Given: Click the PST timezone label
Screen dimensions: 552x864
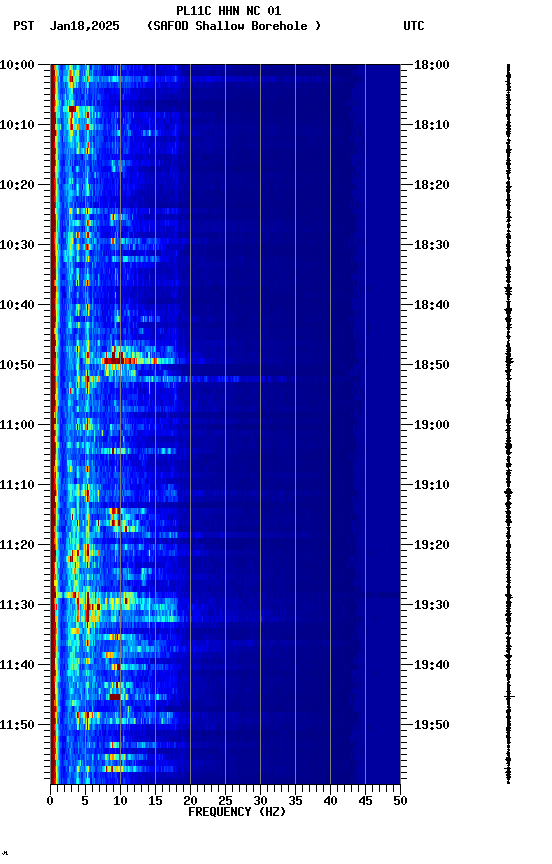Looking at the screenshot, I should point(24,26).
